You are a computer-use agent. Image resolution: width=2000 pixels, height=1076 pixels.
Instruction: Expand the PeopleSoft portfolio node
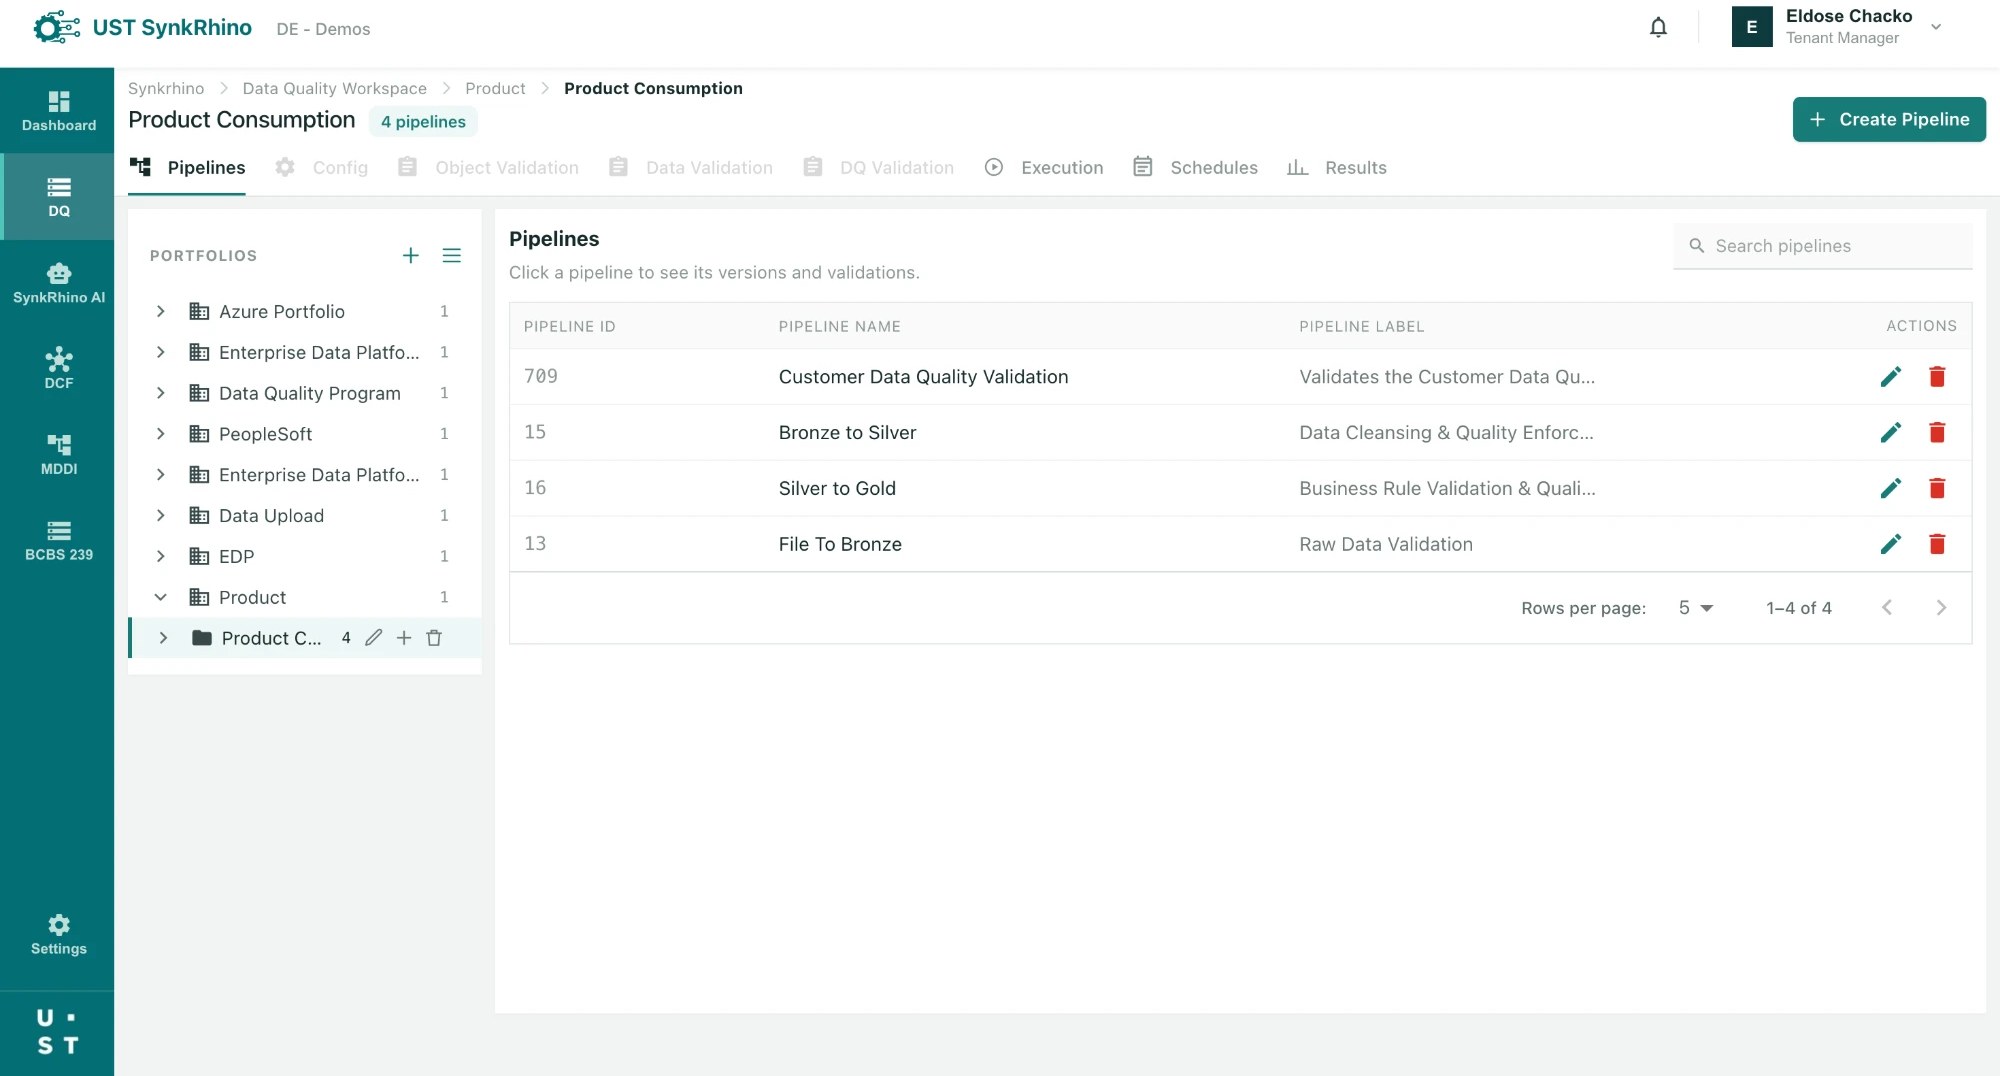[160, 434]
